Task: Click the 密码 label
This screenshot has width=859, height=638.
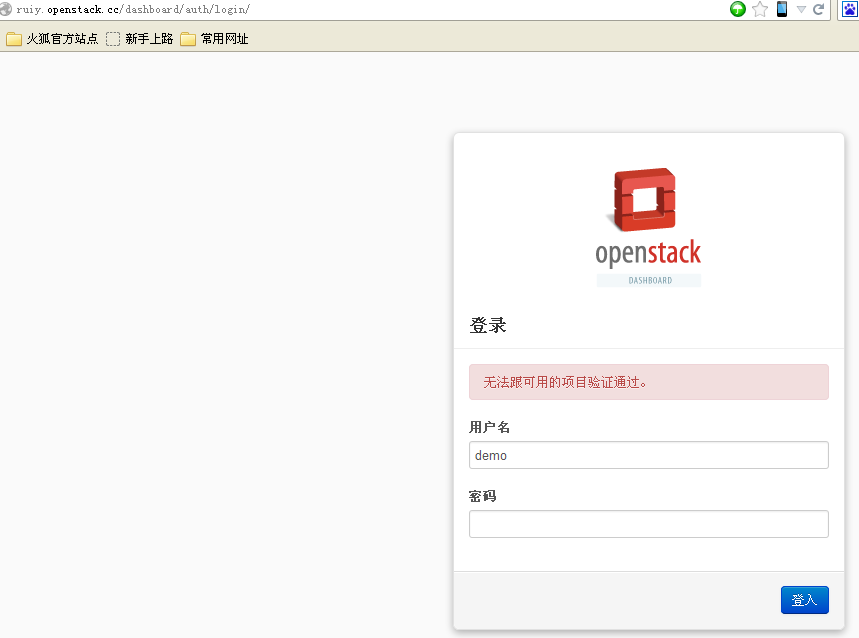Action: point(483,496)
